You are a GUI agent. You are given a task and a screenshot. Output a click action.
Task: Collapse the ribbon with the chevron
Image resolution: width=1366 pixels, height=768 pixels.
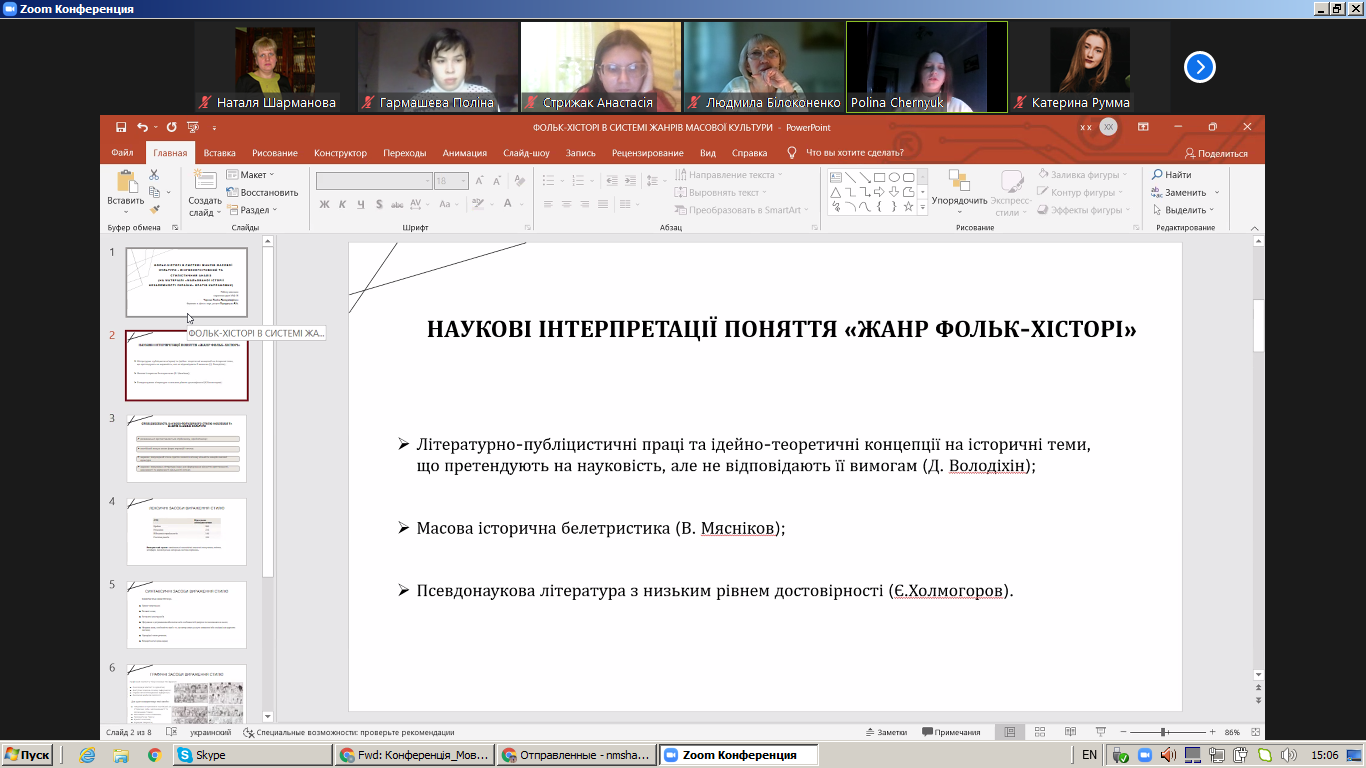1253,228
